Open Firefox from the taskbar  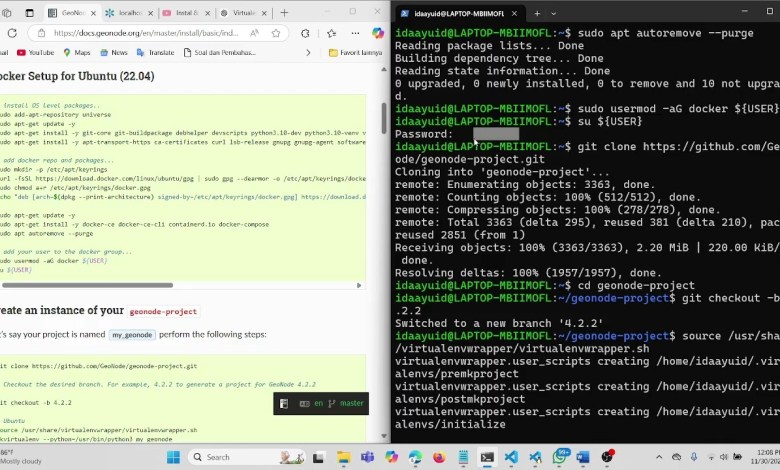point(439,457)
